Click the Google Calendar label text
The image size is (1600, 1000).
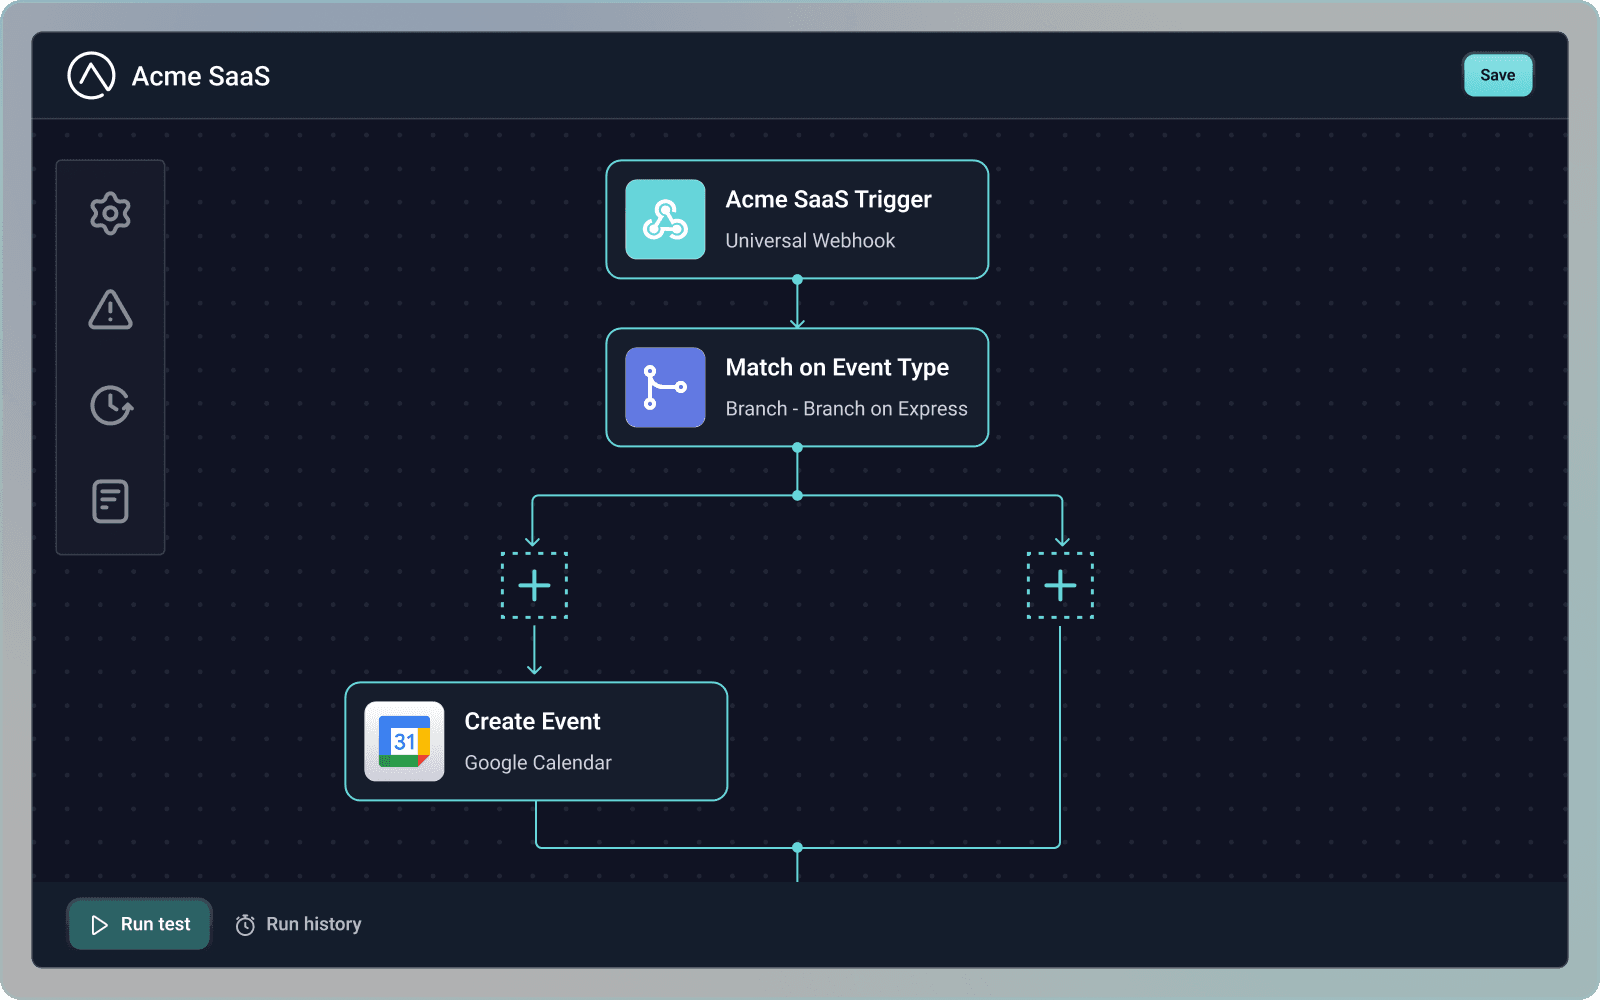click(538, 763)
